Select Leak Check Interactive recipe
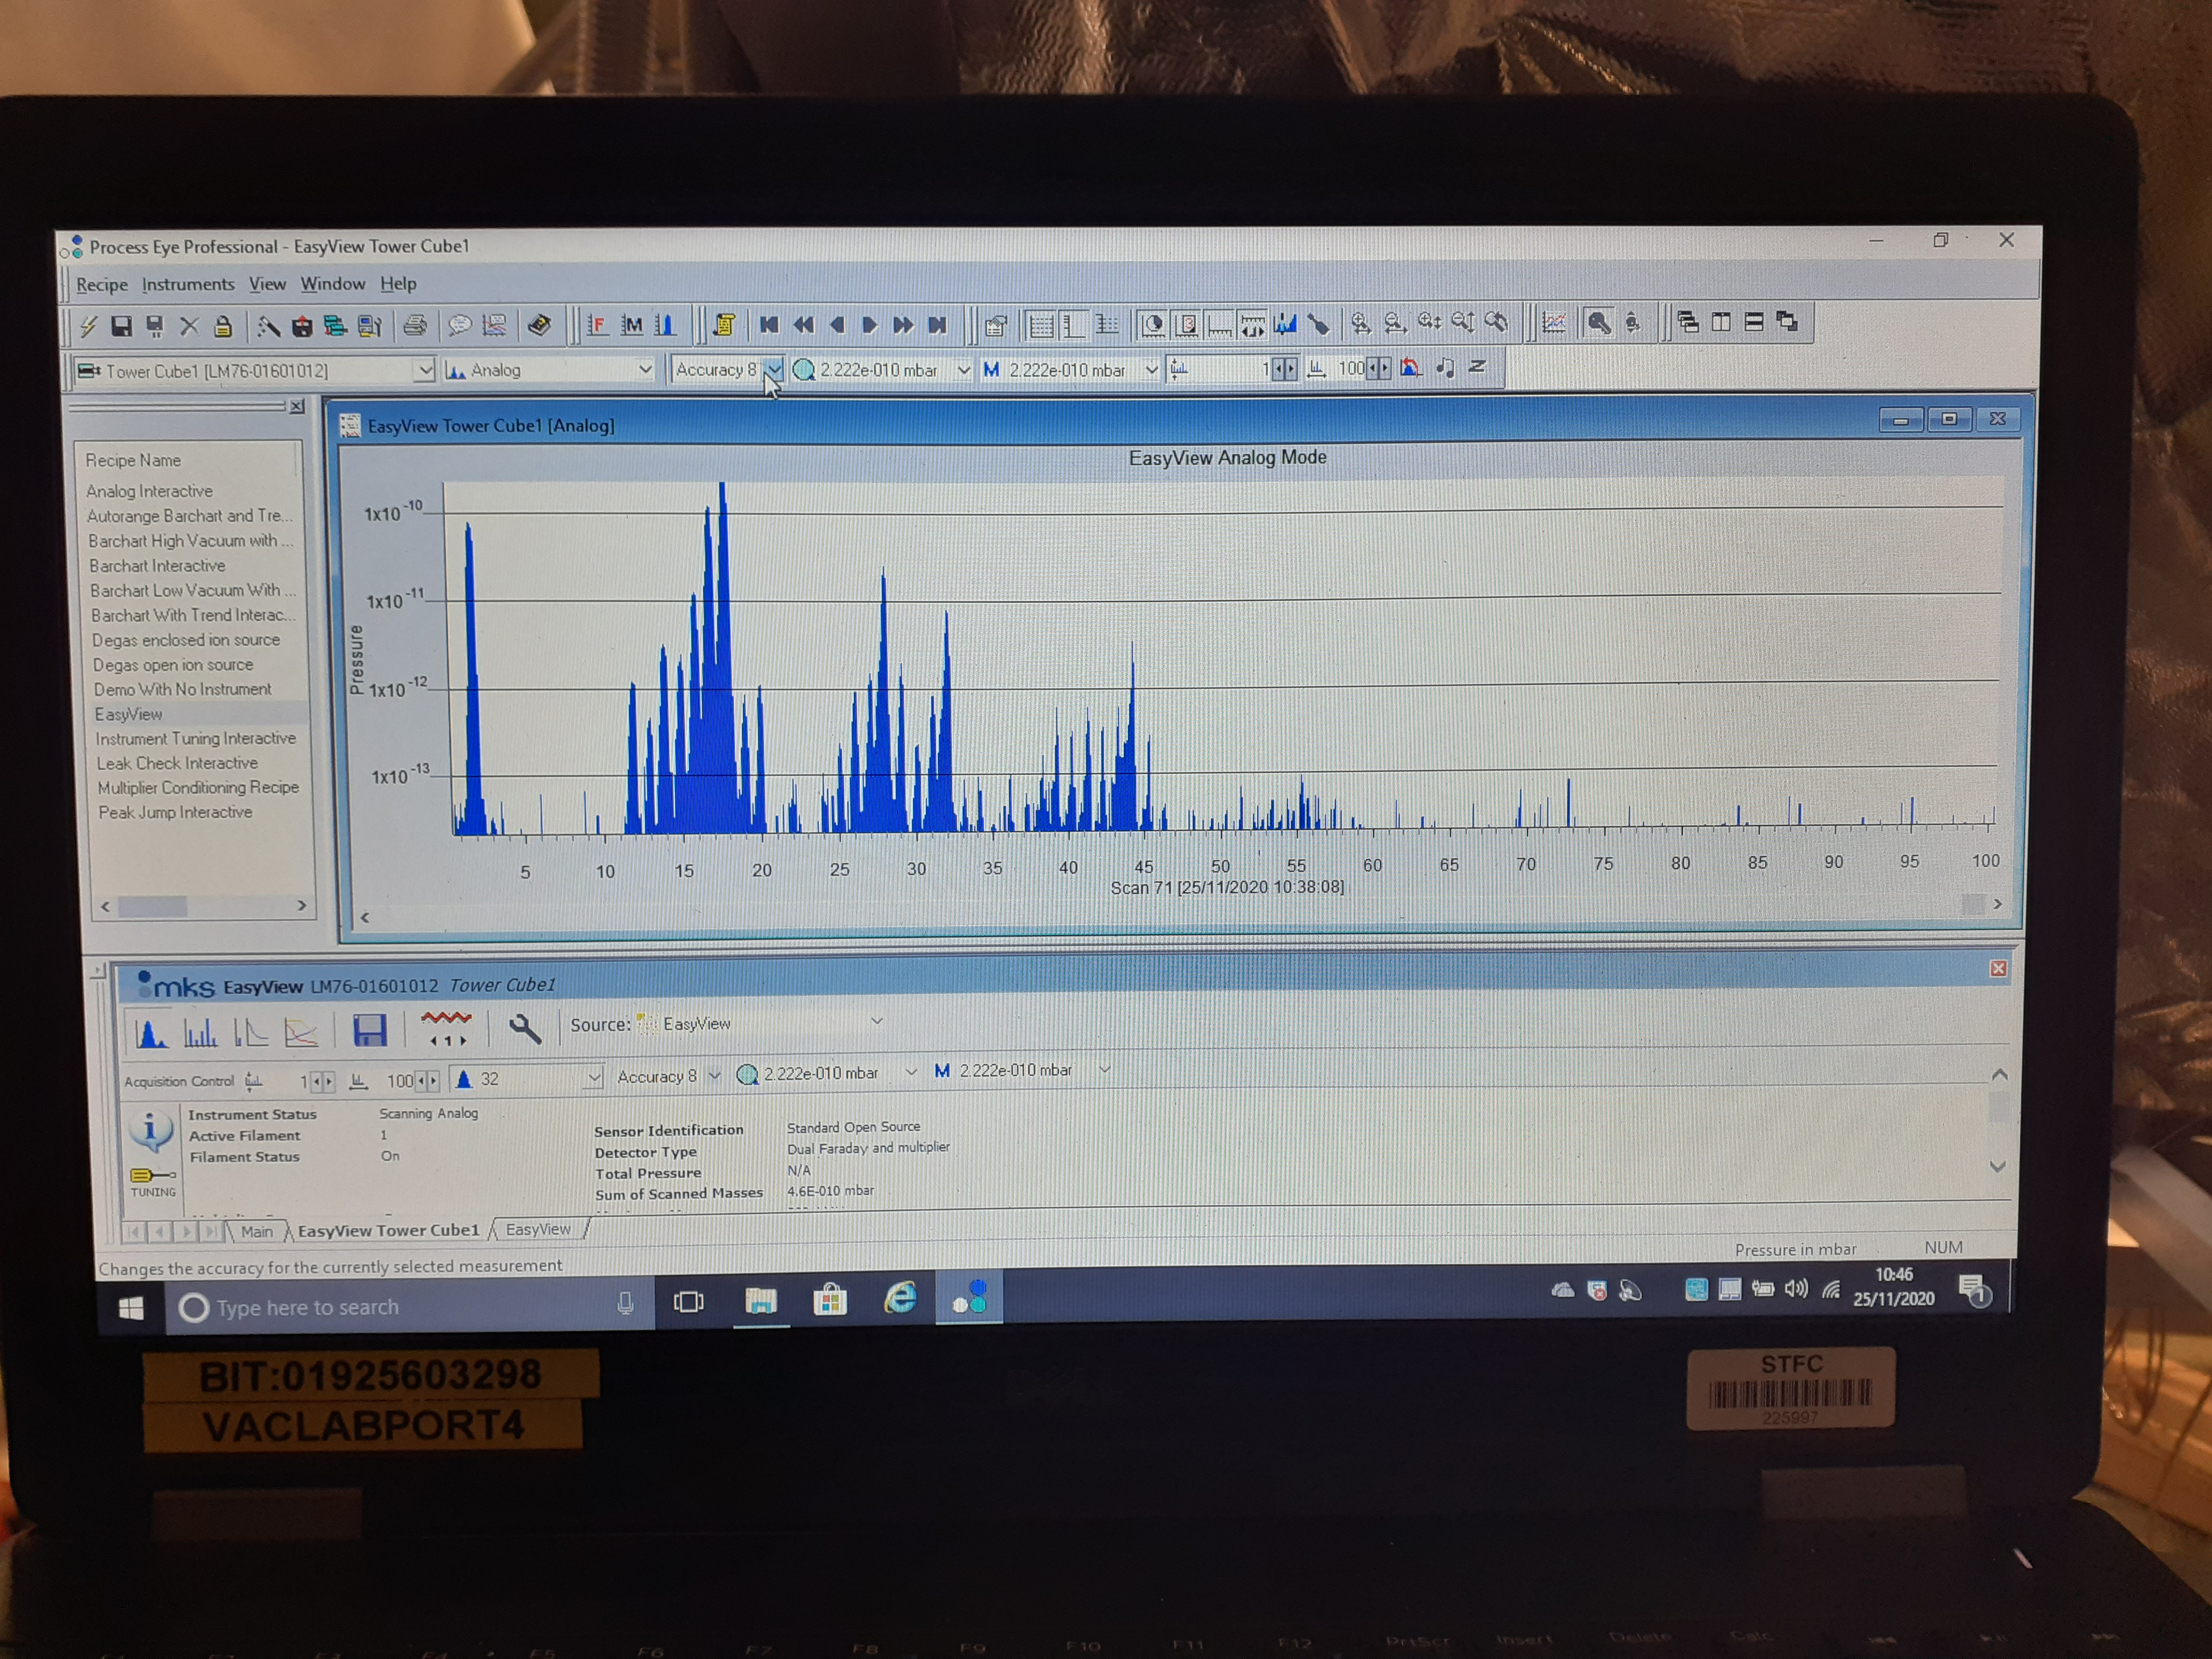Viewport: 2212px width, 1659px height. pyautogui.click(x=177, y=763)
